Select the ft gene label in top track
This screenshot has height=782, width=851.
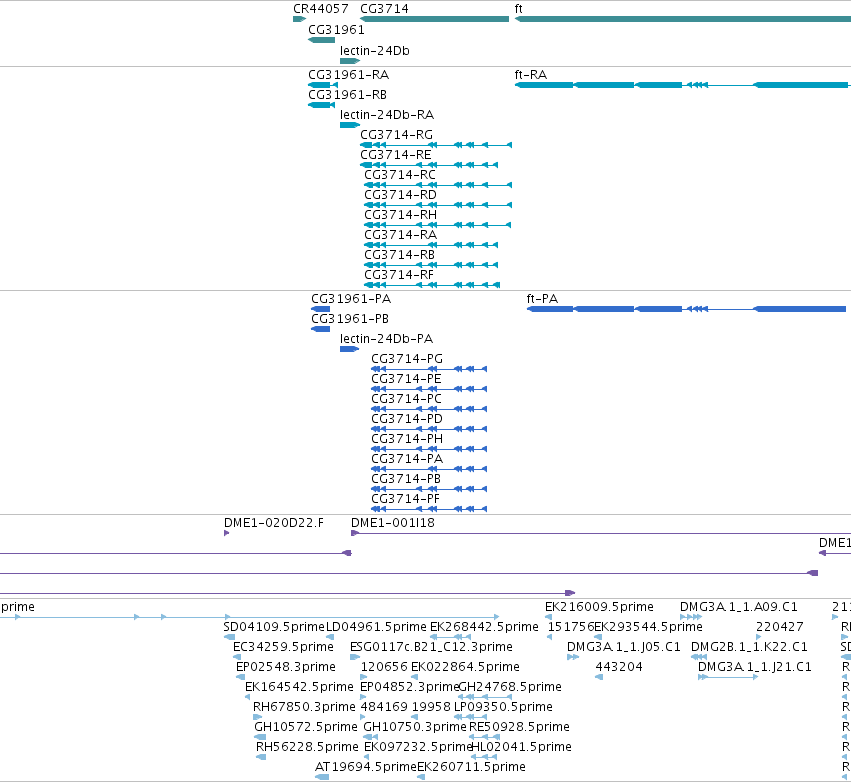coord(518,9)
